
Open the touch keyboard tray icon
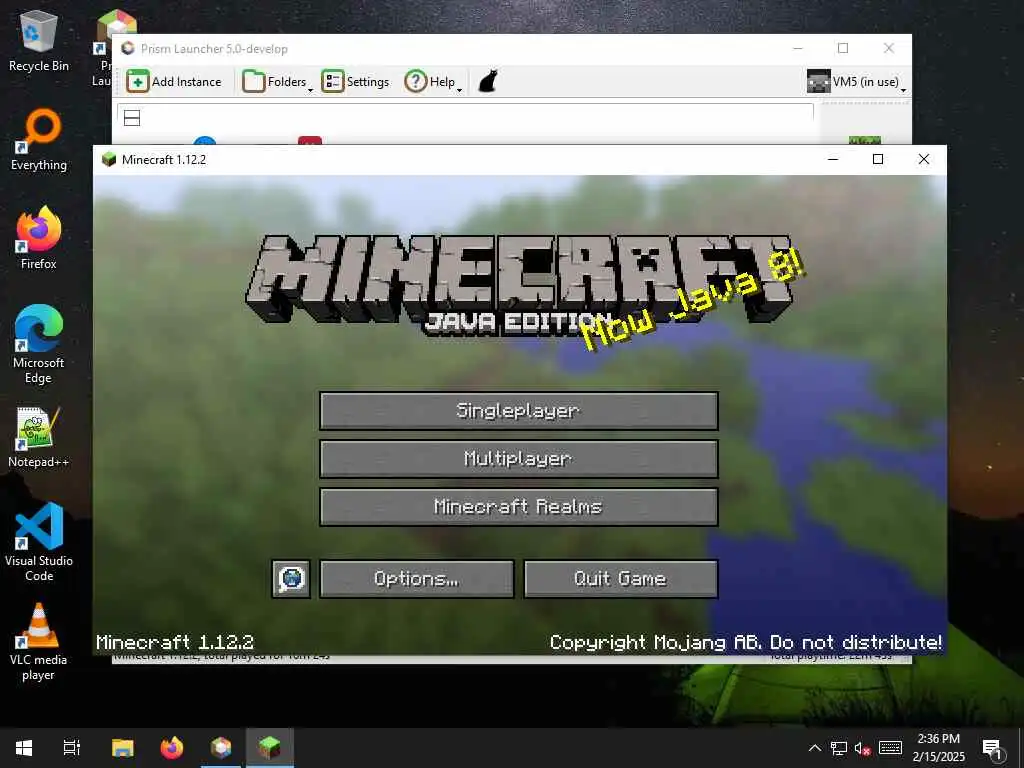coord(890,748)
